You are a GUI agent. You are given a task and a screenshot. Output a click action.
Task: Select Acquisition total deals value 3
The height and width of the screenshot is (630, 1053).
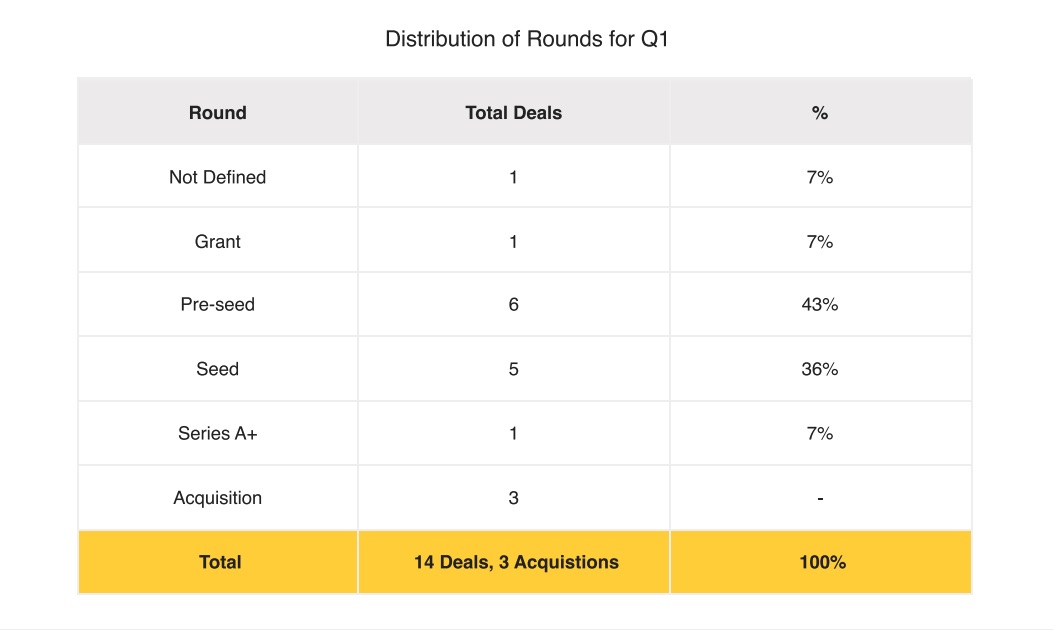(x=513, y=498)
